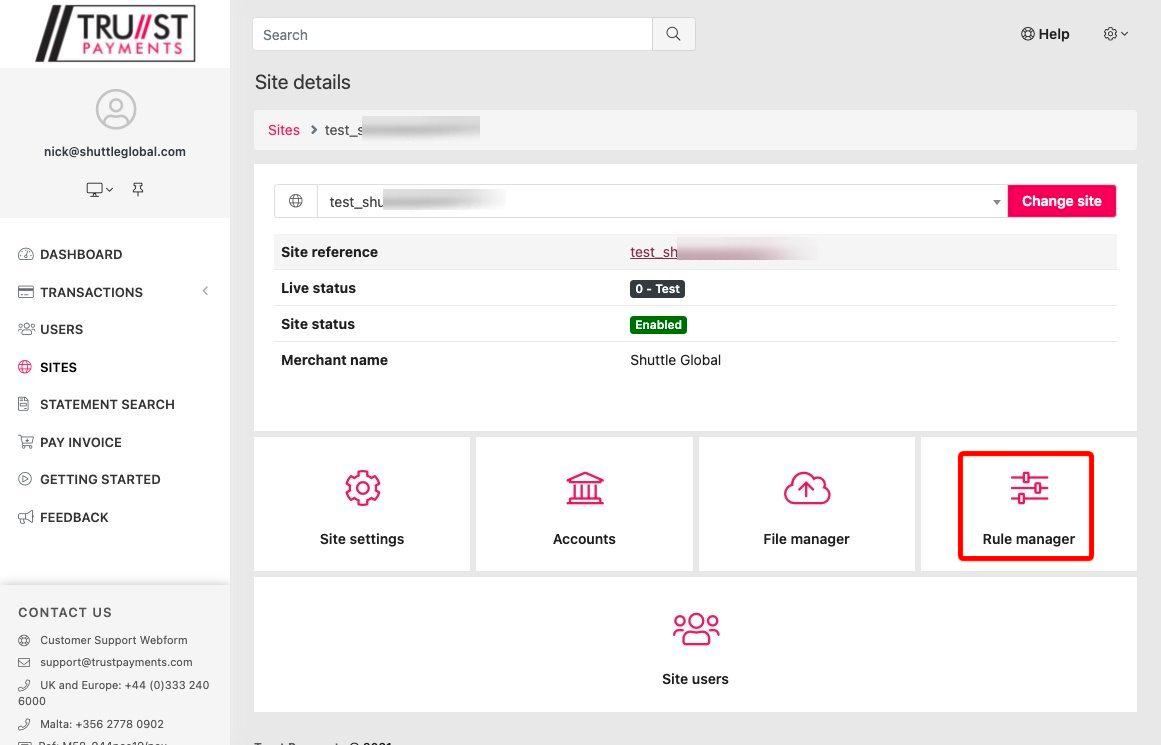
Task: Focus the Search input field
Action: (x=452, y=34)
